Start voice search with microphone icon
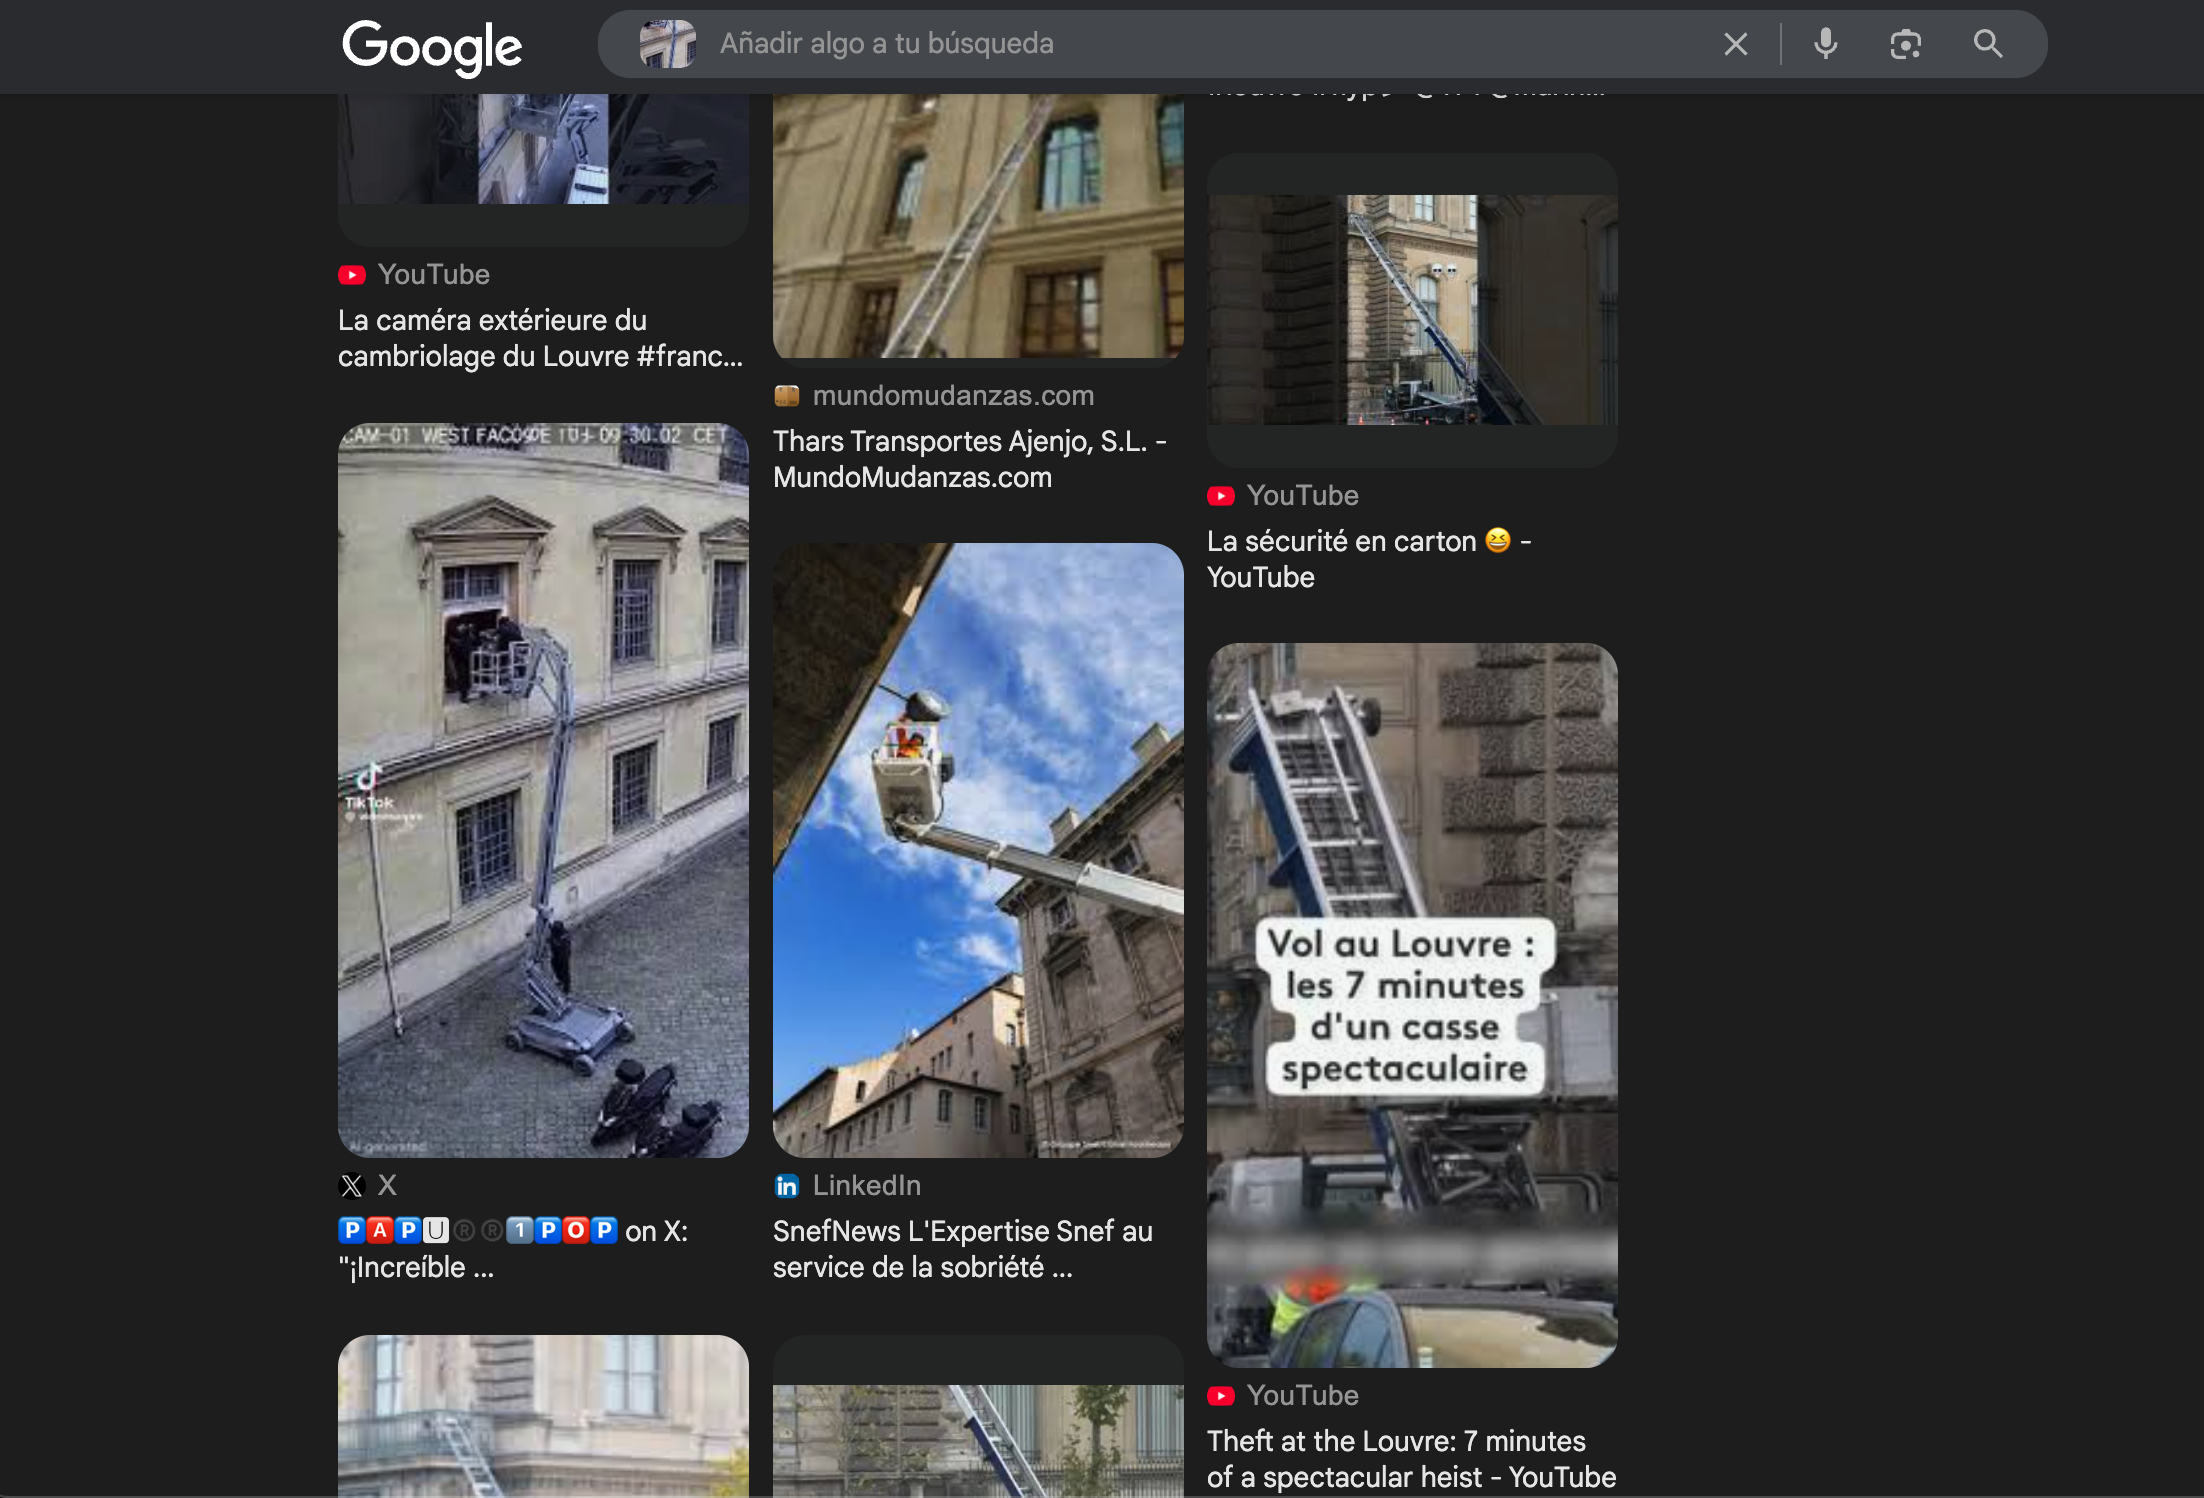The image size is (2204, 1498). click(x=1825, y=44)
